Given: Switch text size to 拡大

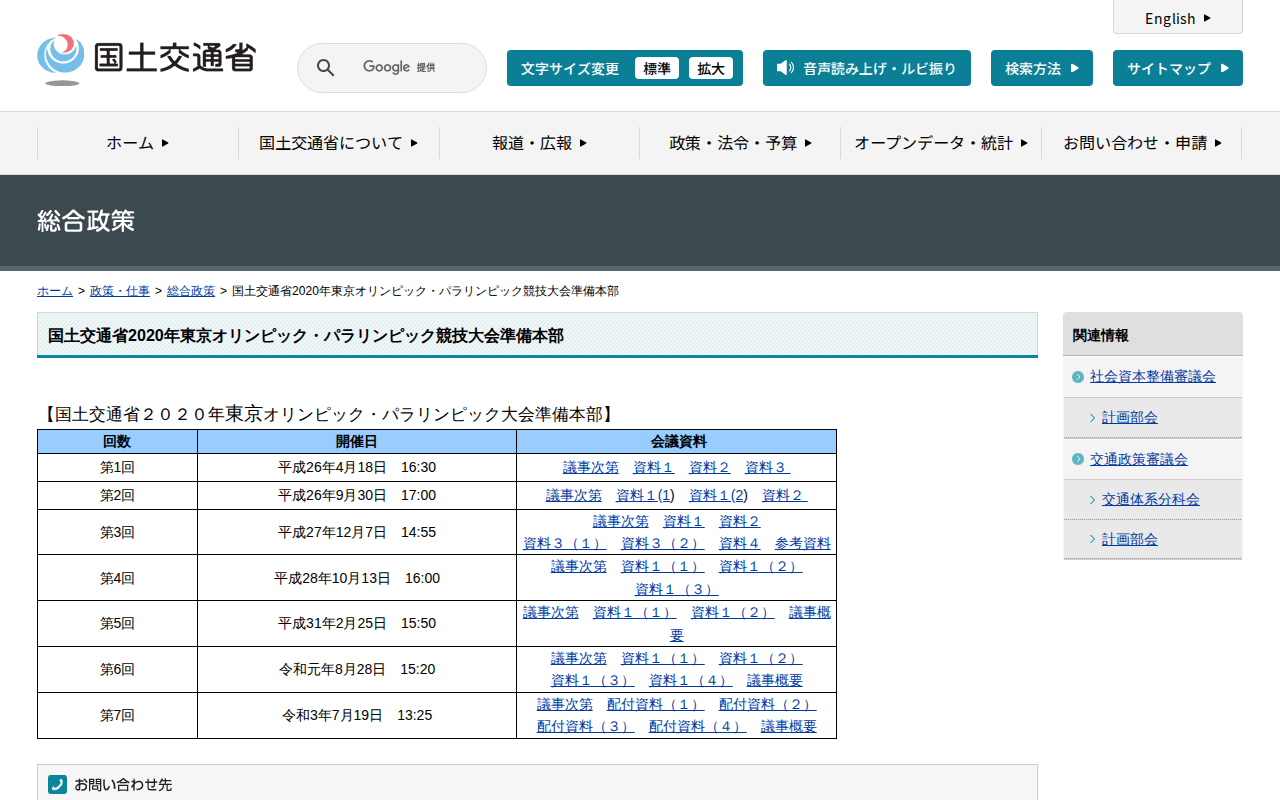Looking at the screenshot, I should point(711,68).
